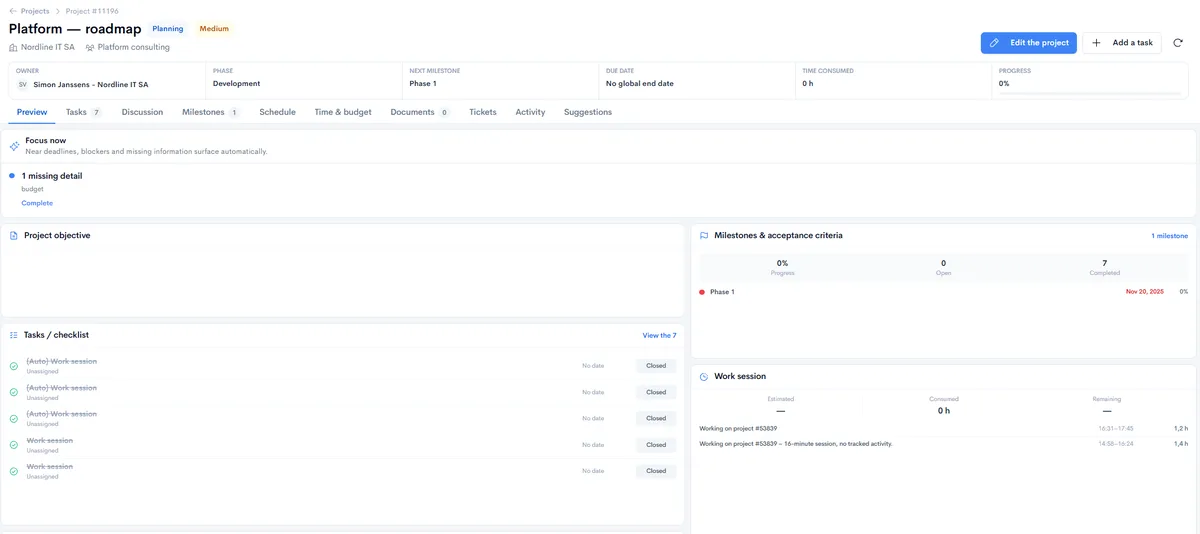Toggle check circle of fourth task, Work session
This screenshot has height=534, width=1200.
tap(14, 445)
